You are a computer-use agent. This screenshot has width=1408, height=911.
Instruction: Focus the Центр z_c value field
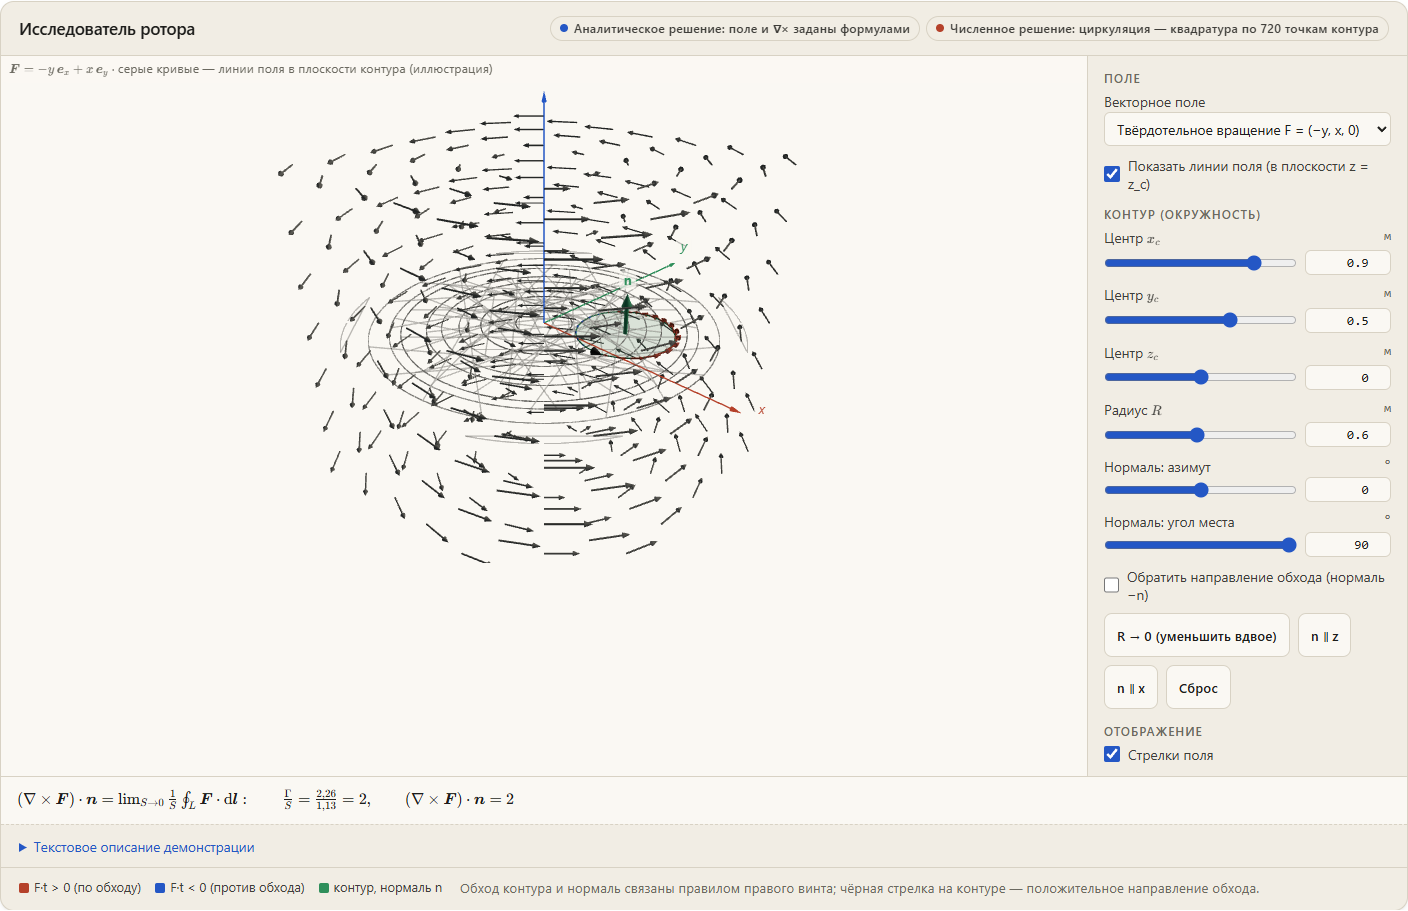tap(1348, 378)
